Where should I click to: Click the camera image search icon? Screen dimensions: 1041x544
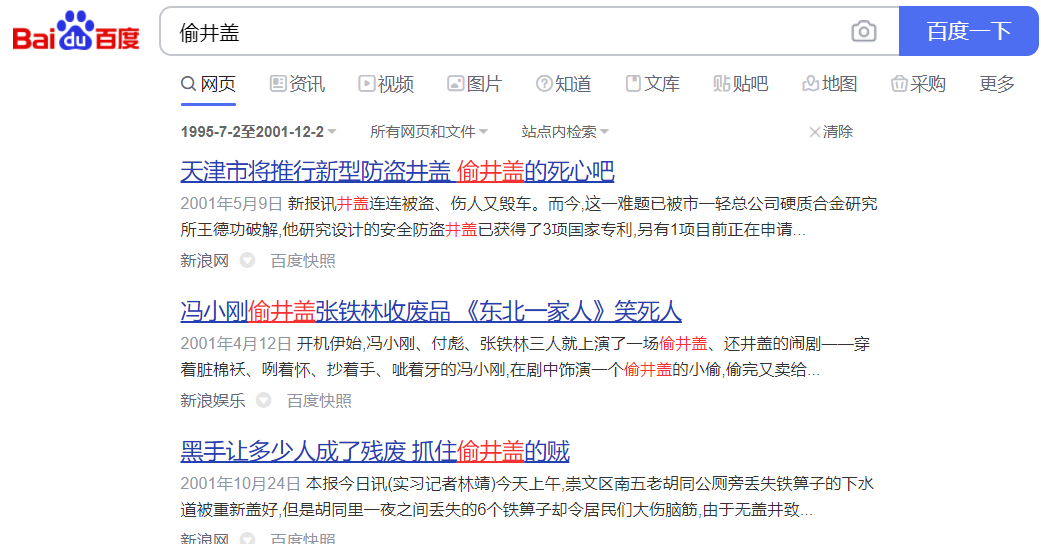pos(863,32)
